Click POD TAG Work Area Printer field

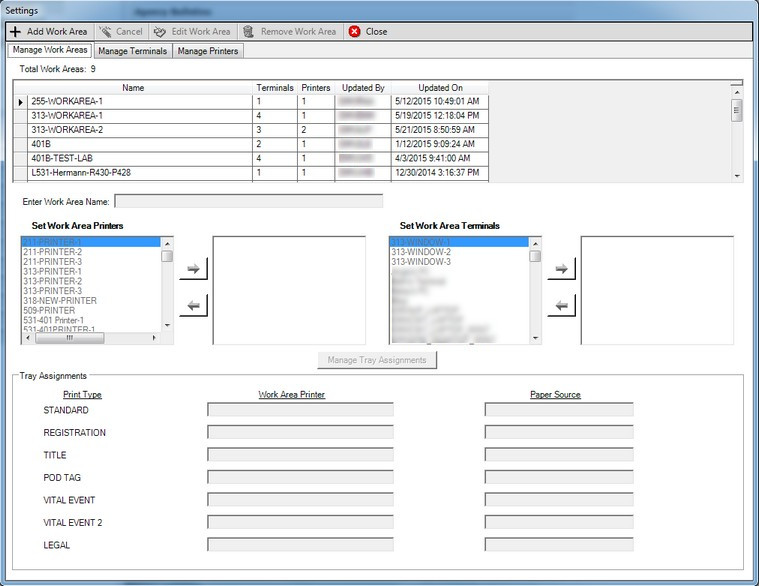[x=301, y=477]
